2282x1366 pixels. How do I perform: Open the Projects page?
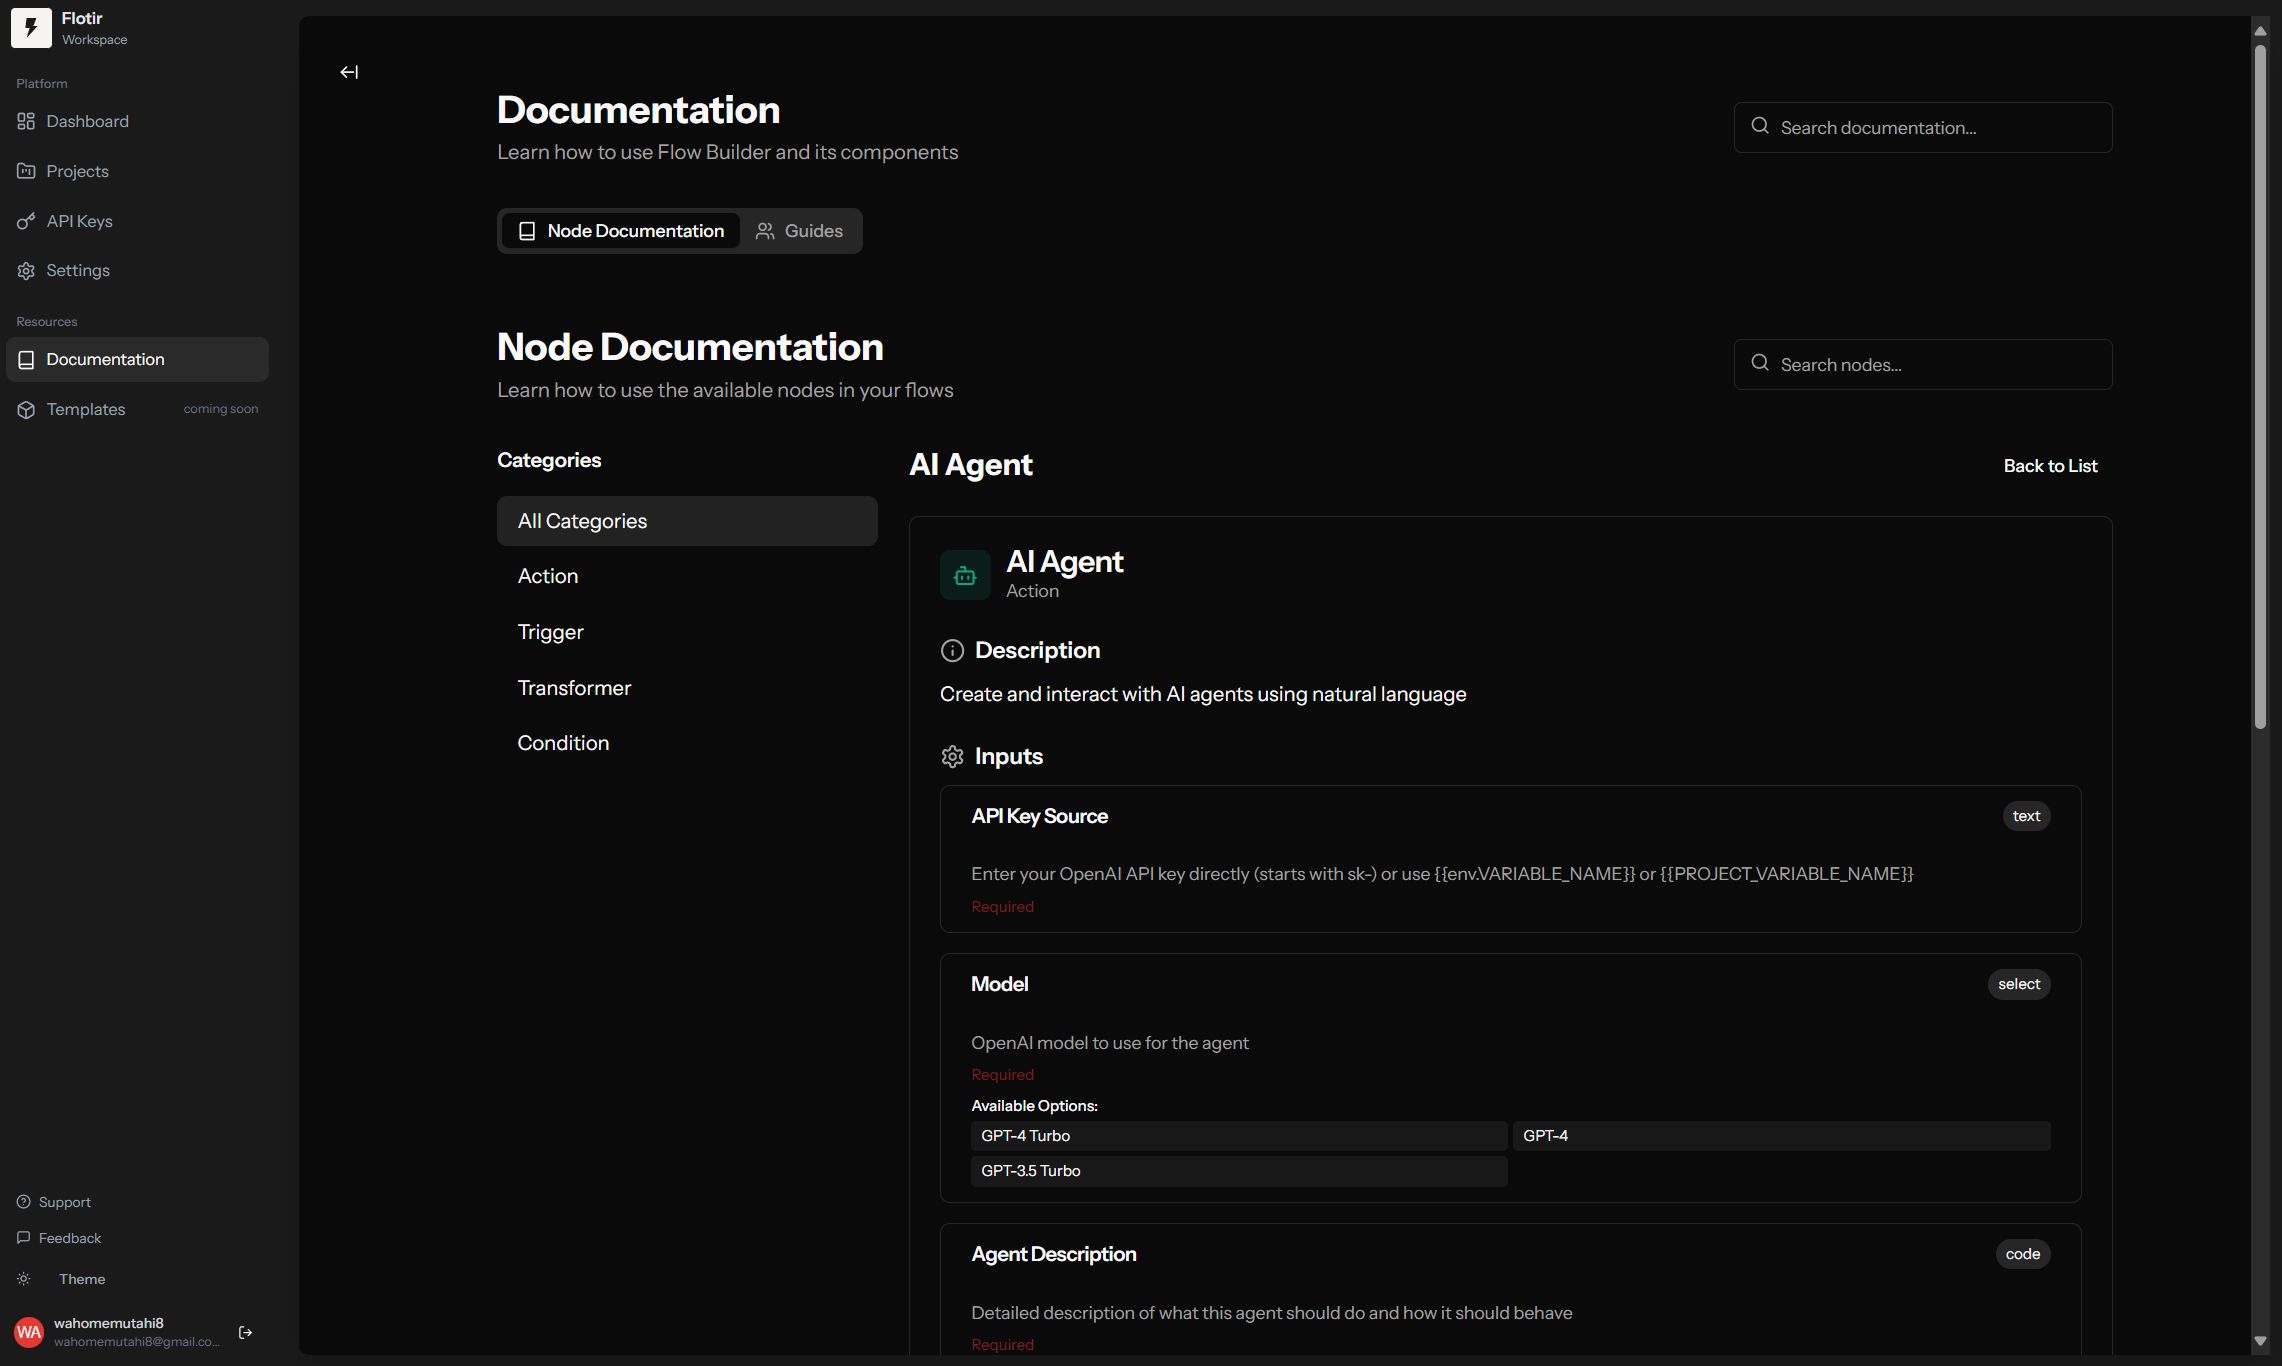pos(77,171)
